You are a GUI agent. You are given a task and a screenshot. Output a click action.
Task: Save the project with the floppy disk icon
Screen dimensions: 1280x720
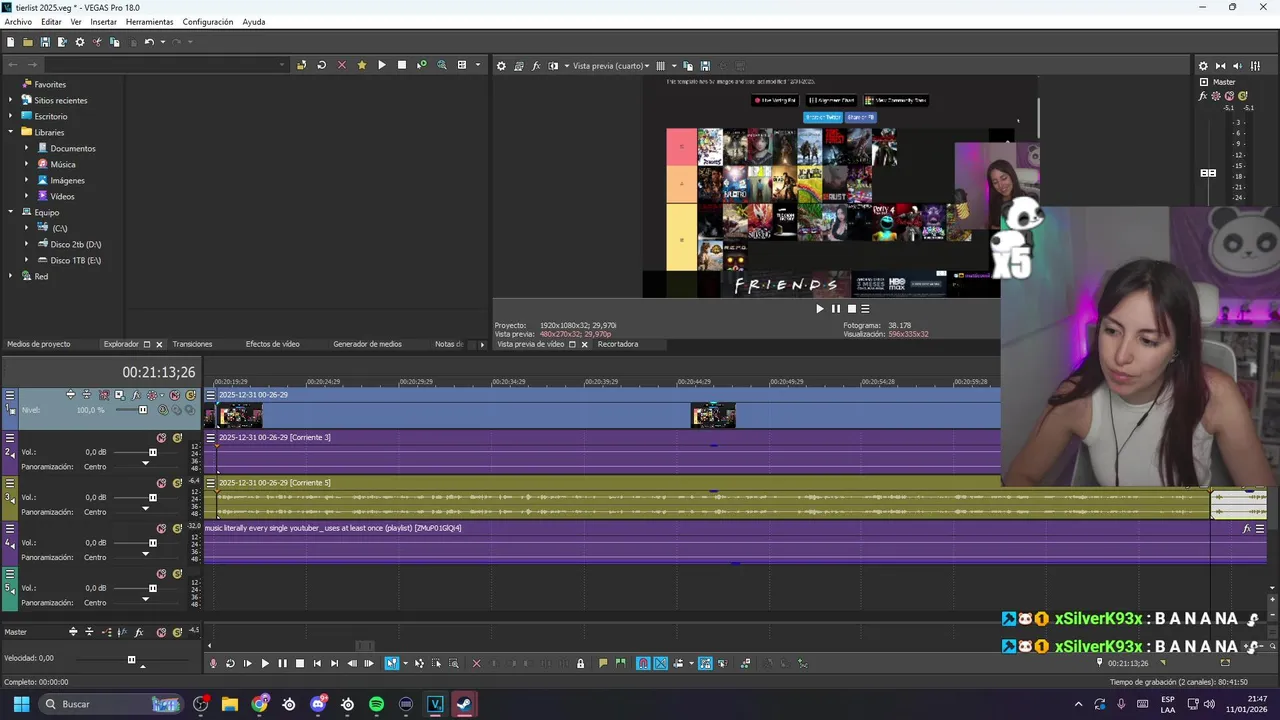[45, 42]
